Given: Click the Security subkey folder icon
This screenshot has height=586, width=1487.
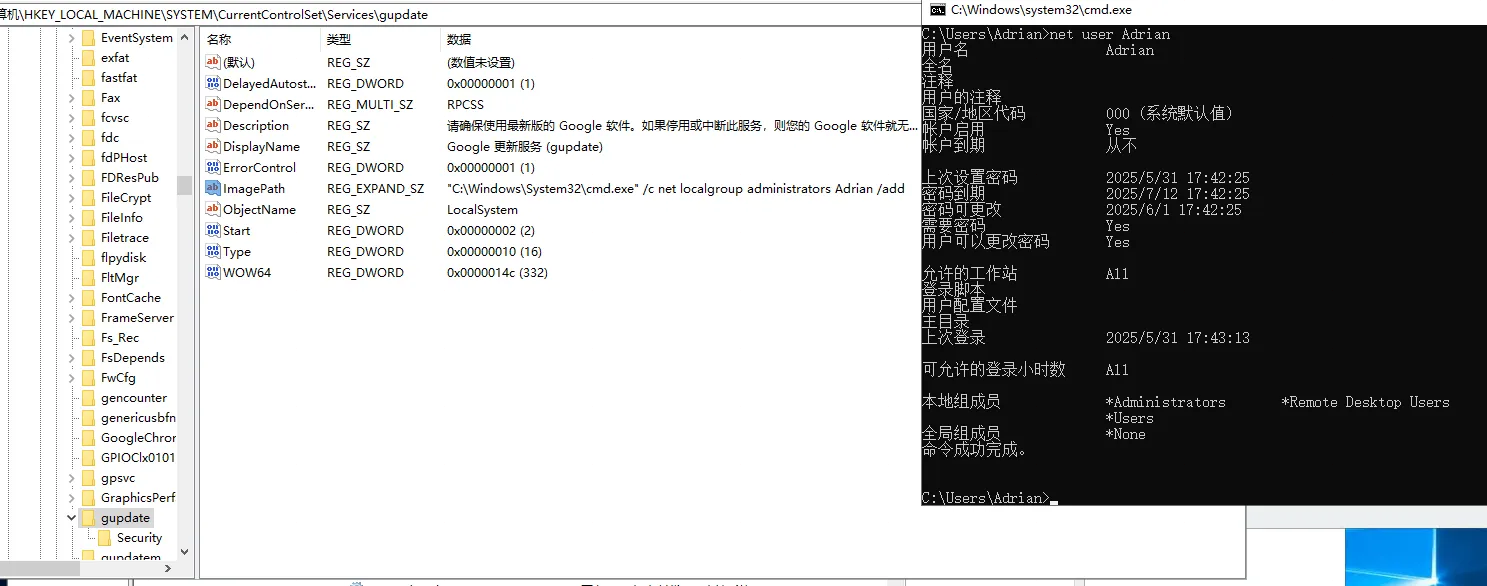Looking at the screenshot, I should pyautogui.click(x=104, y=538).
